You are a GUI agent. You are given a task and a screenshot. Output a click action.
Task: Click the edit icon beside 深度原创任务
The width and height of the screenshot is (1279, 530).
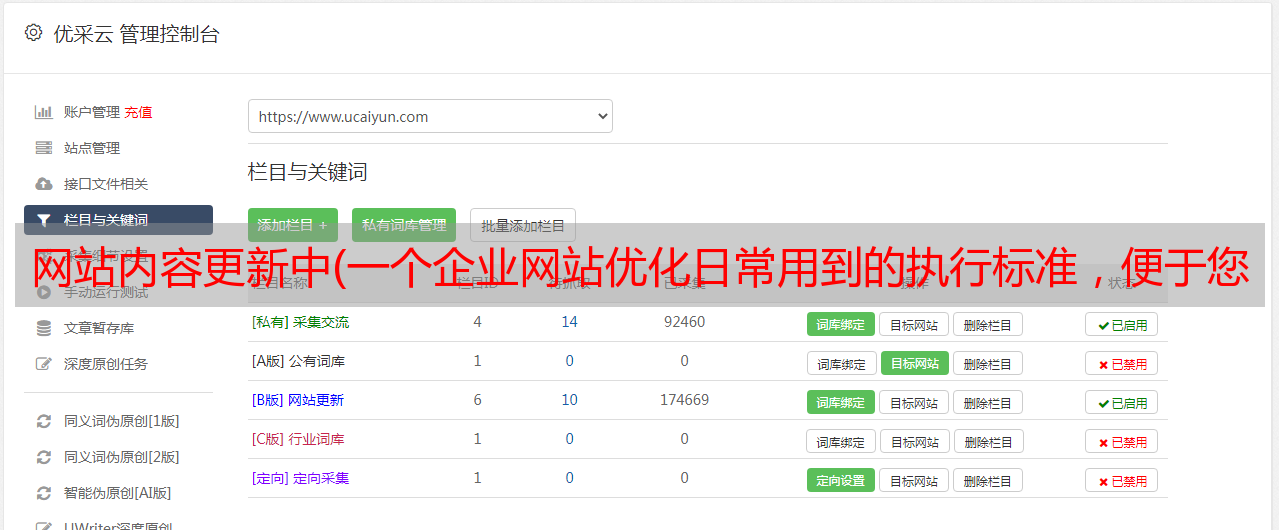click(x=43, y=364)
